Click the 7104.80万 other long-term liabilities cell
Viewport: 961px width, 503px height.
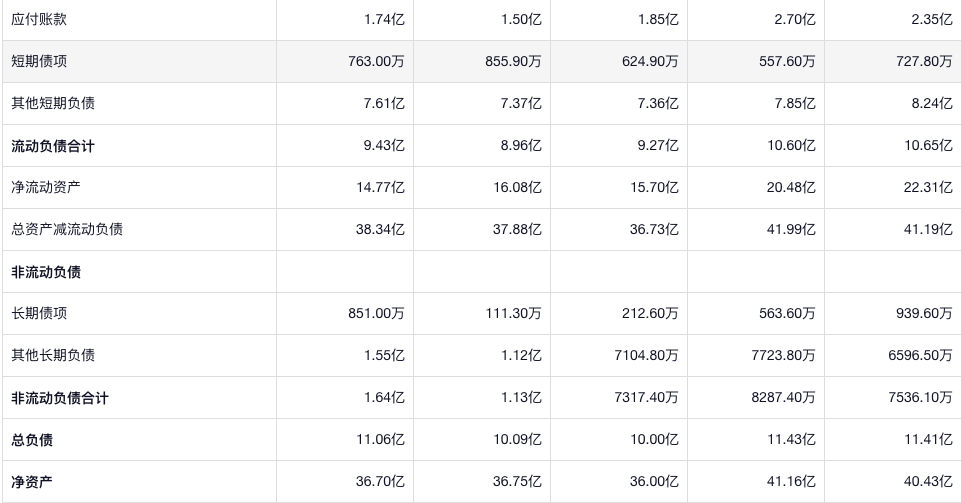tap(645, 355)
